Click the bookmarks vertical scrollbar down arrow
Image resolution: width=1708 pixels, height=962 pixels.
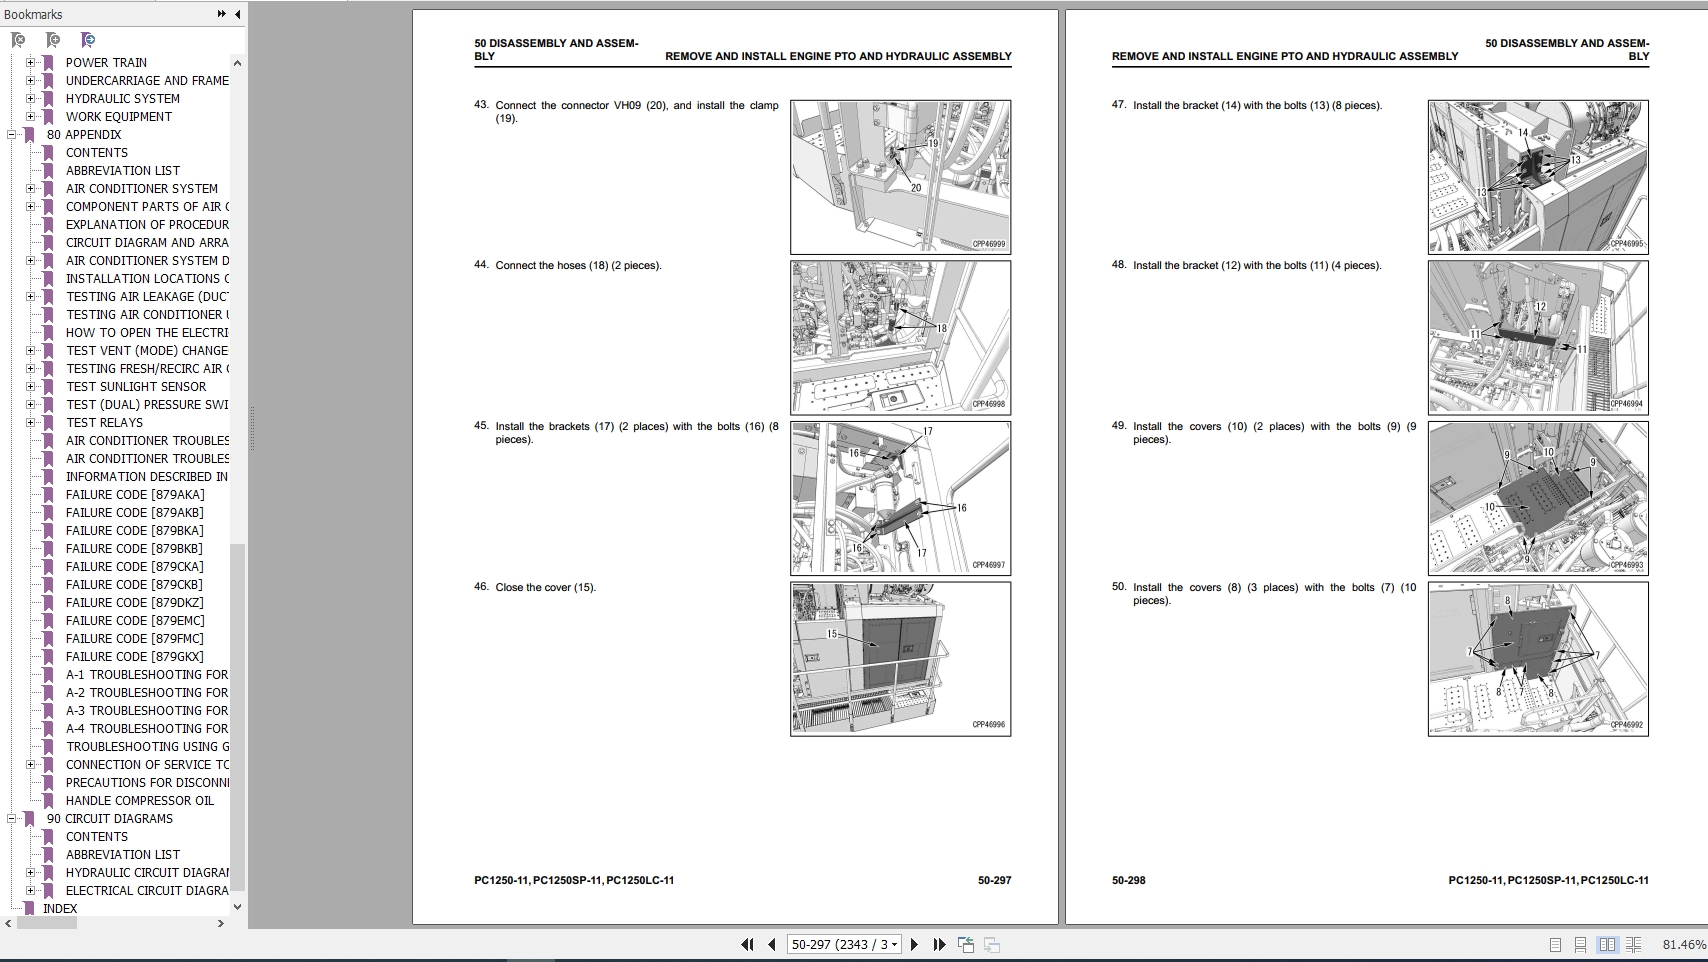[x=237, y=907]
